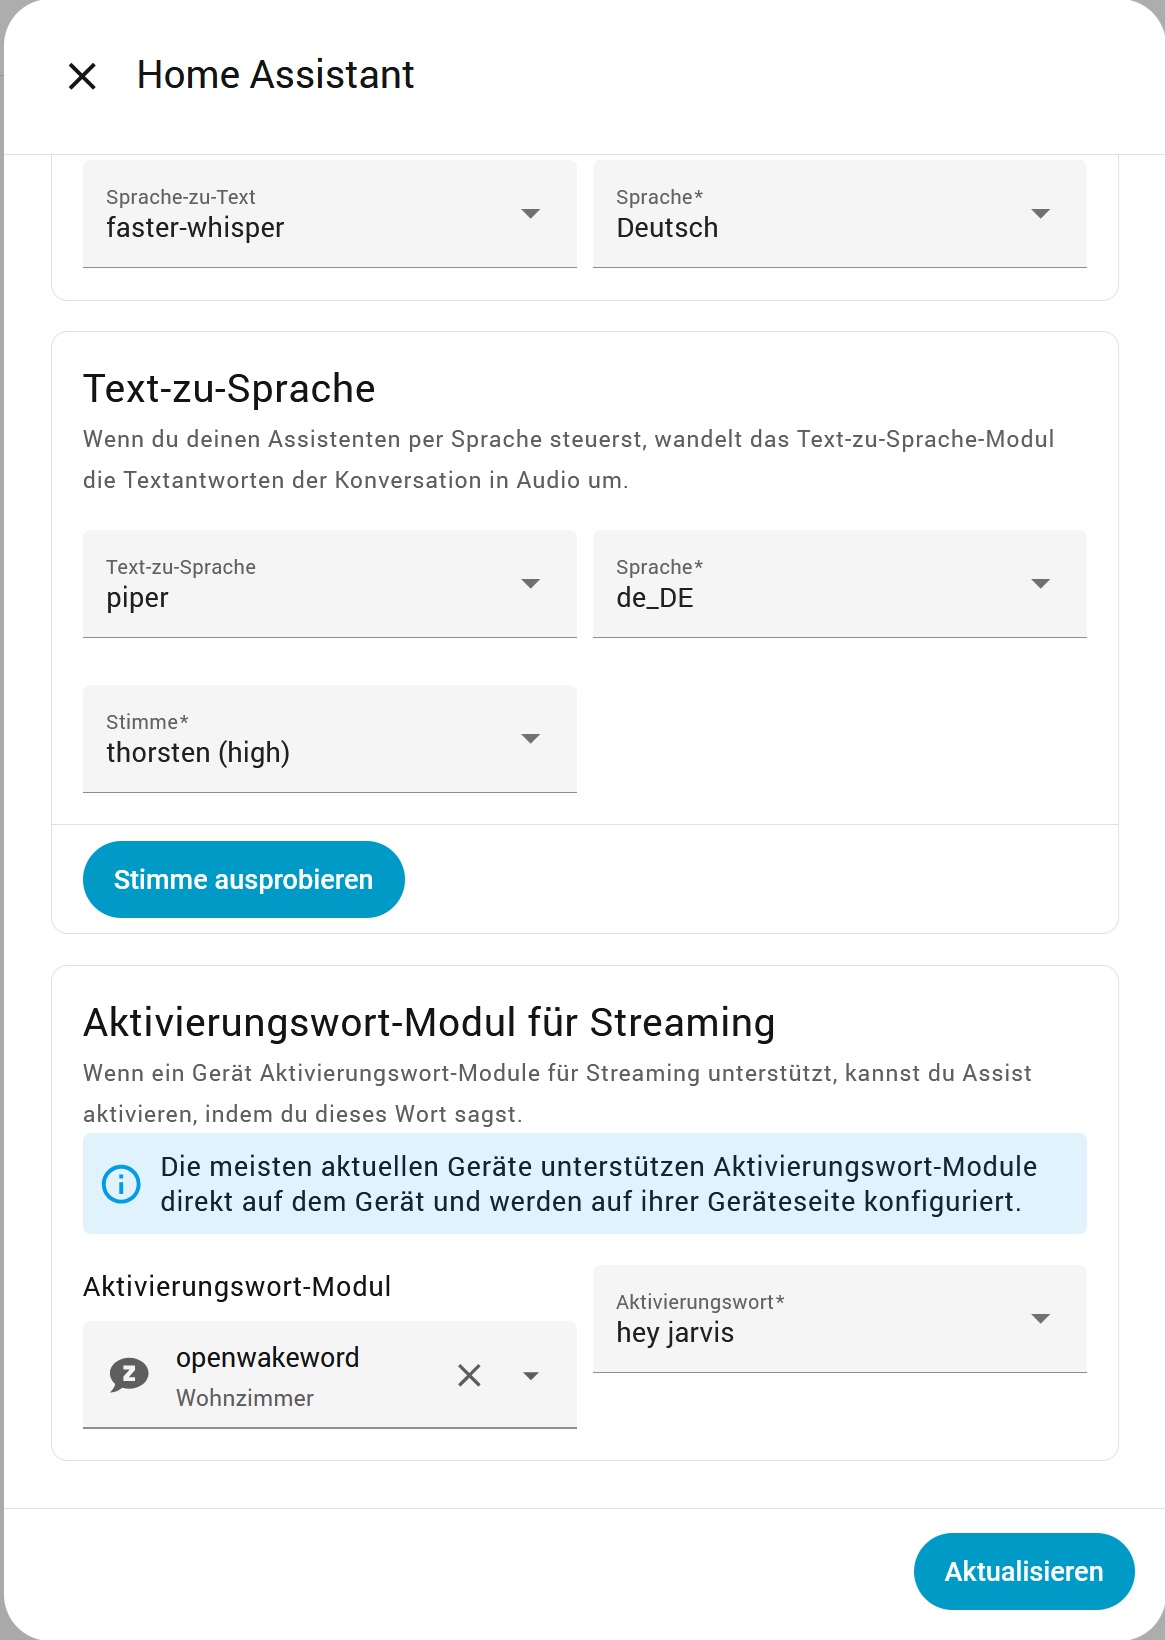
Task: Click the arrow beside de_DE
Action: click(1040, 584)
